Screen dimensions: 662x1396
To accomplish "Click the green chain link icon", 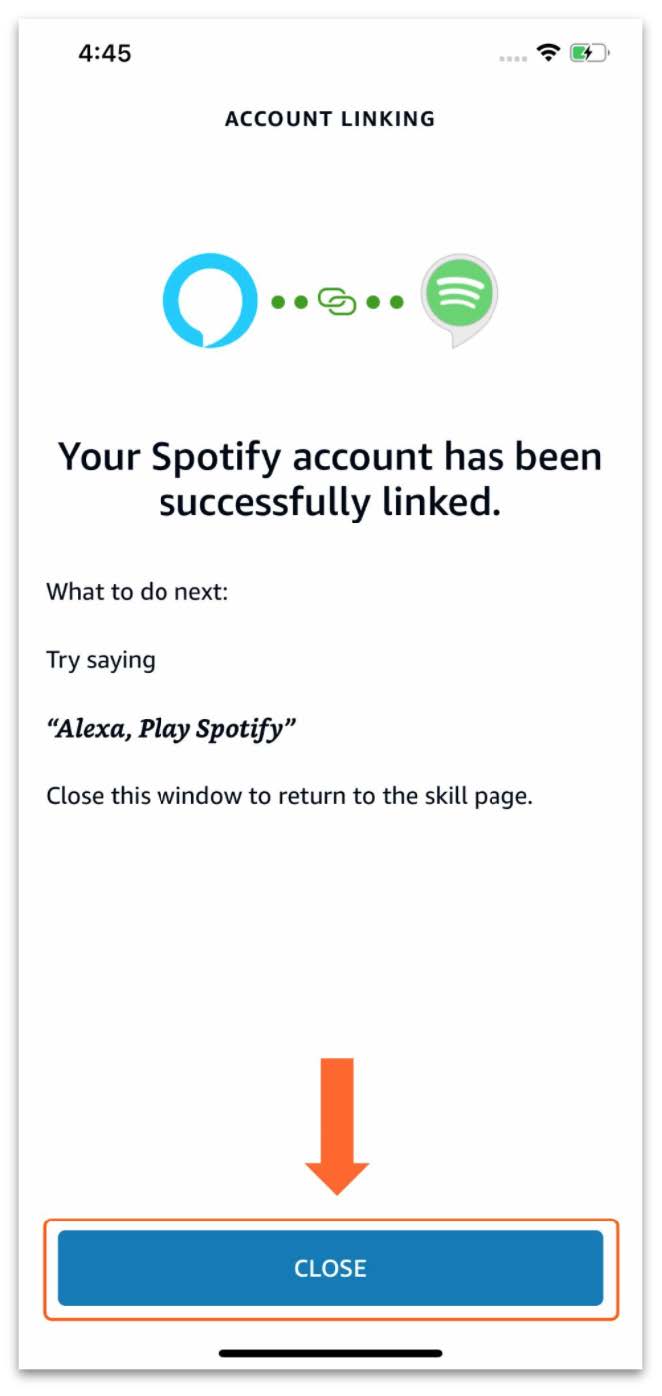I will (x=337, y=301).
